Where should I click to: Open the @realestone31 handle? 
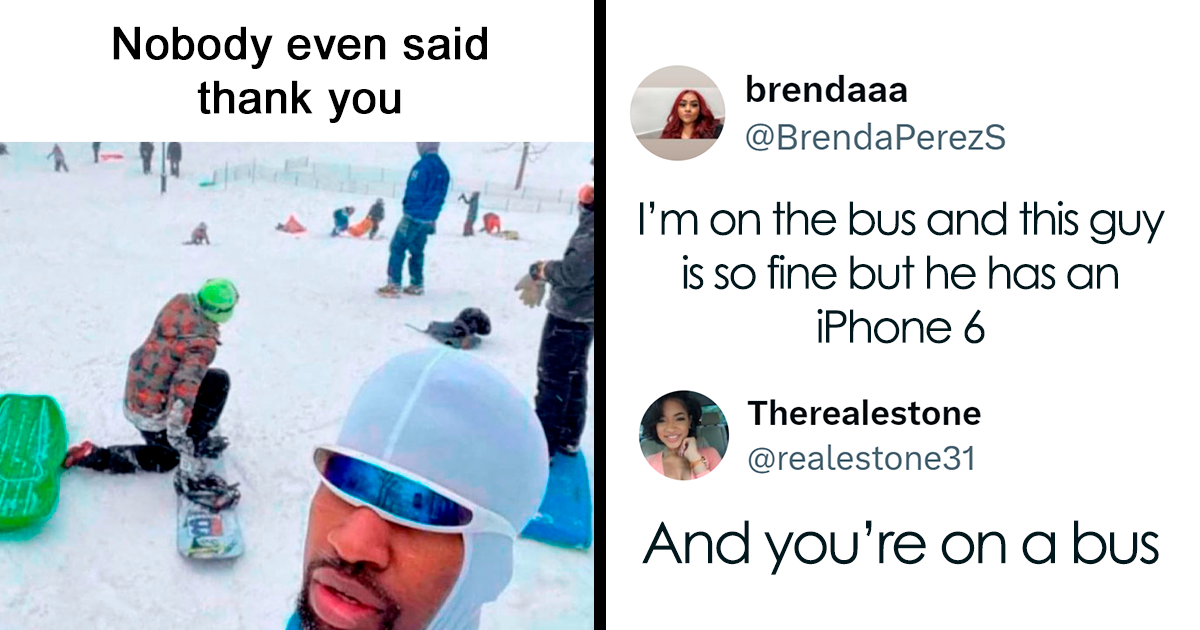(x=861, y=459)
